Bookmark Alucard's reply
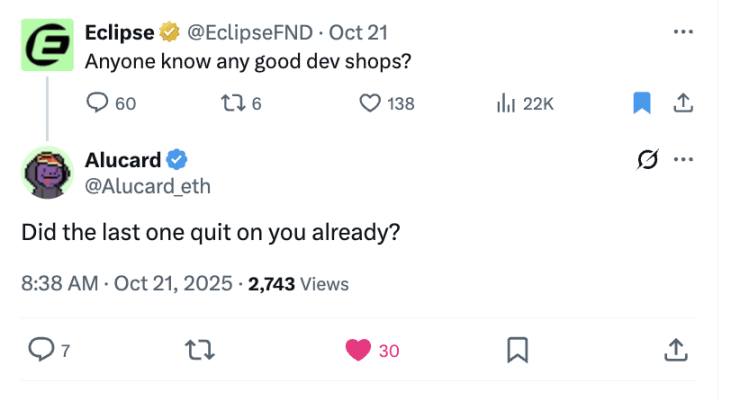 click(517, 350)
